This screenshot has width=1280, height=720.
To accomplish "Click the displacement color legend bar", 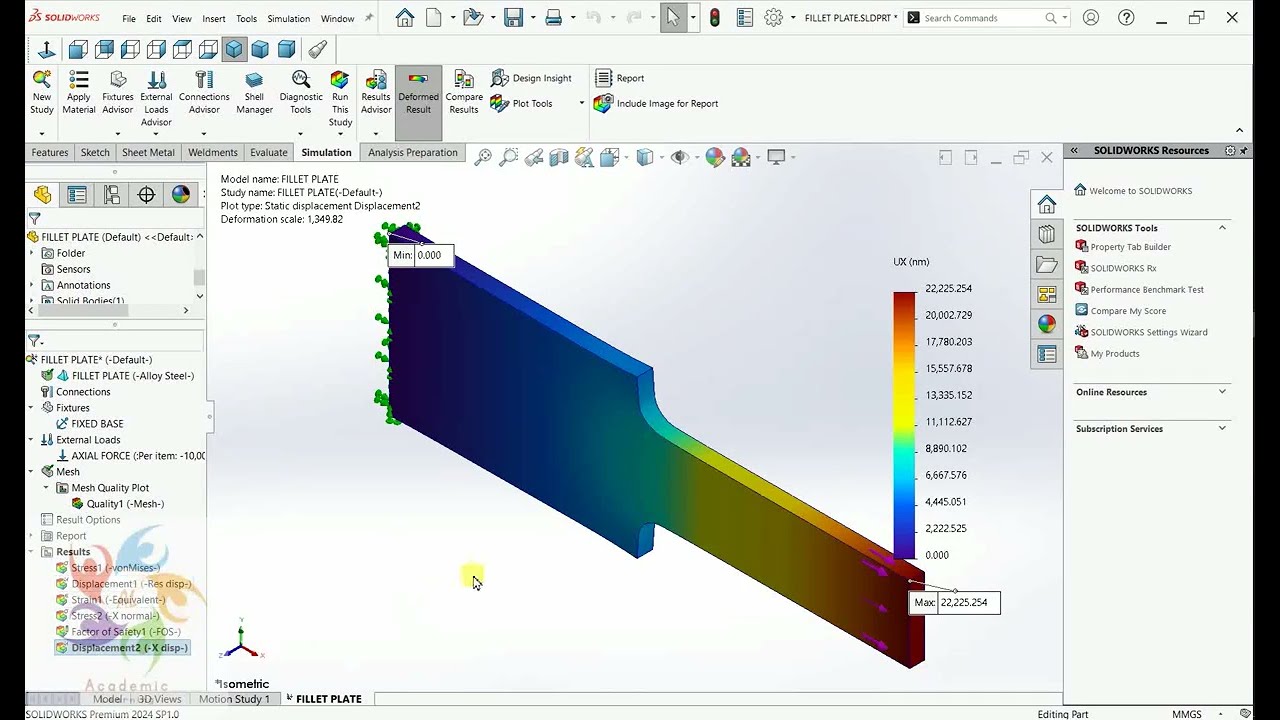I will 904,425.
